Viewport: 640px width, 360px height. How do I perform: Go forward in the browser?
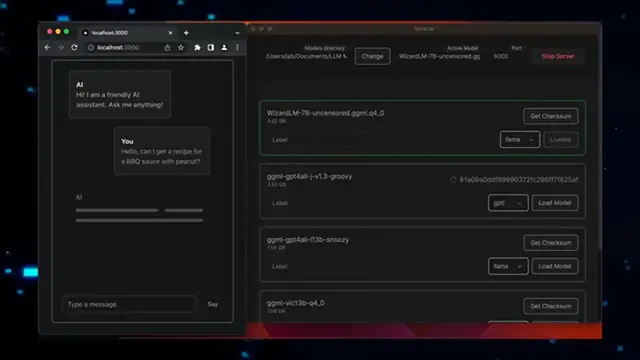coord(61,48)
